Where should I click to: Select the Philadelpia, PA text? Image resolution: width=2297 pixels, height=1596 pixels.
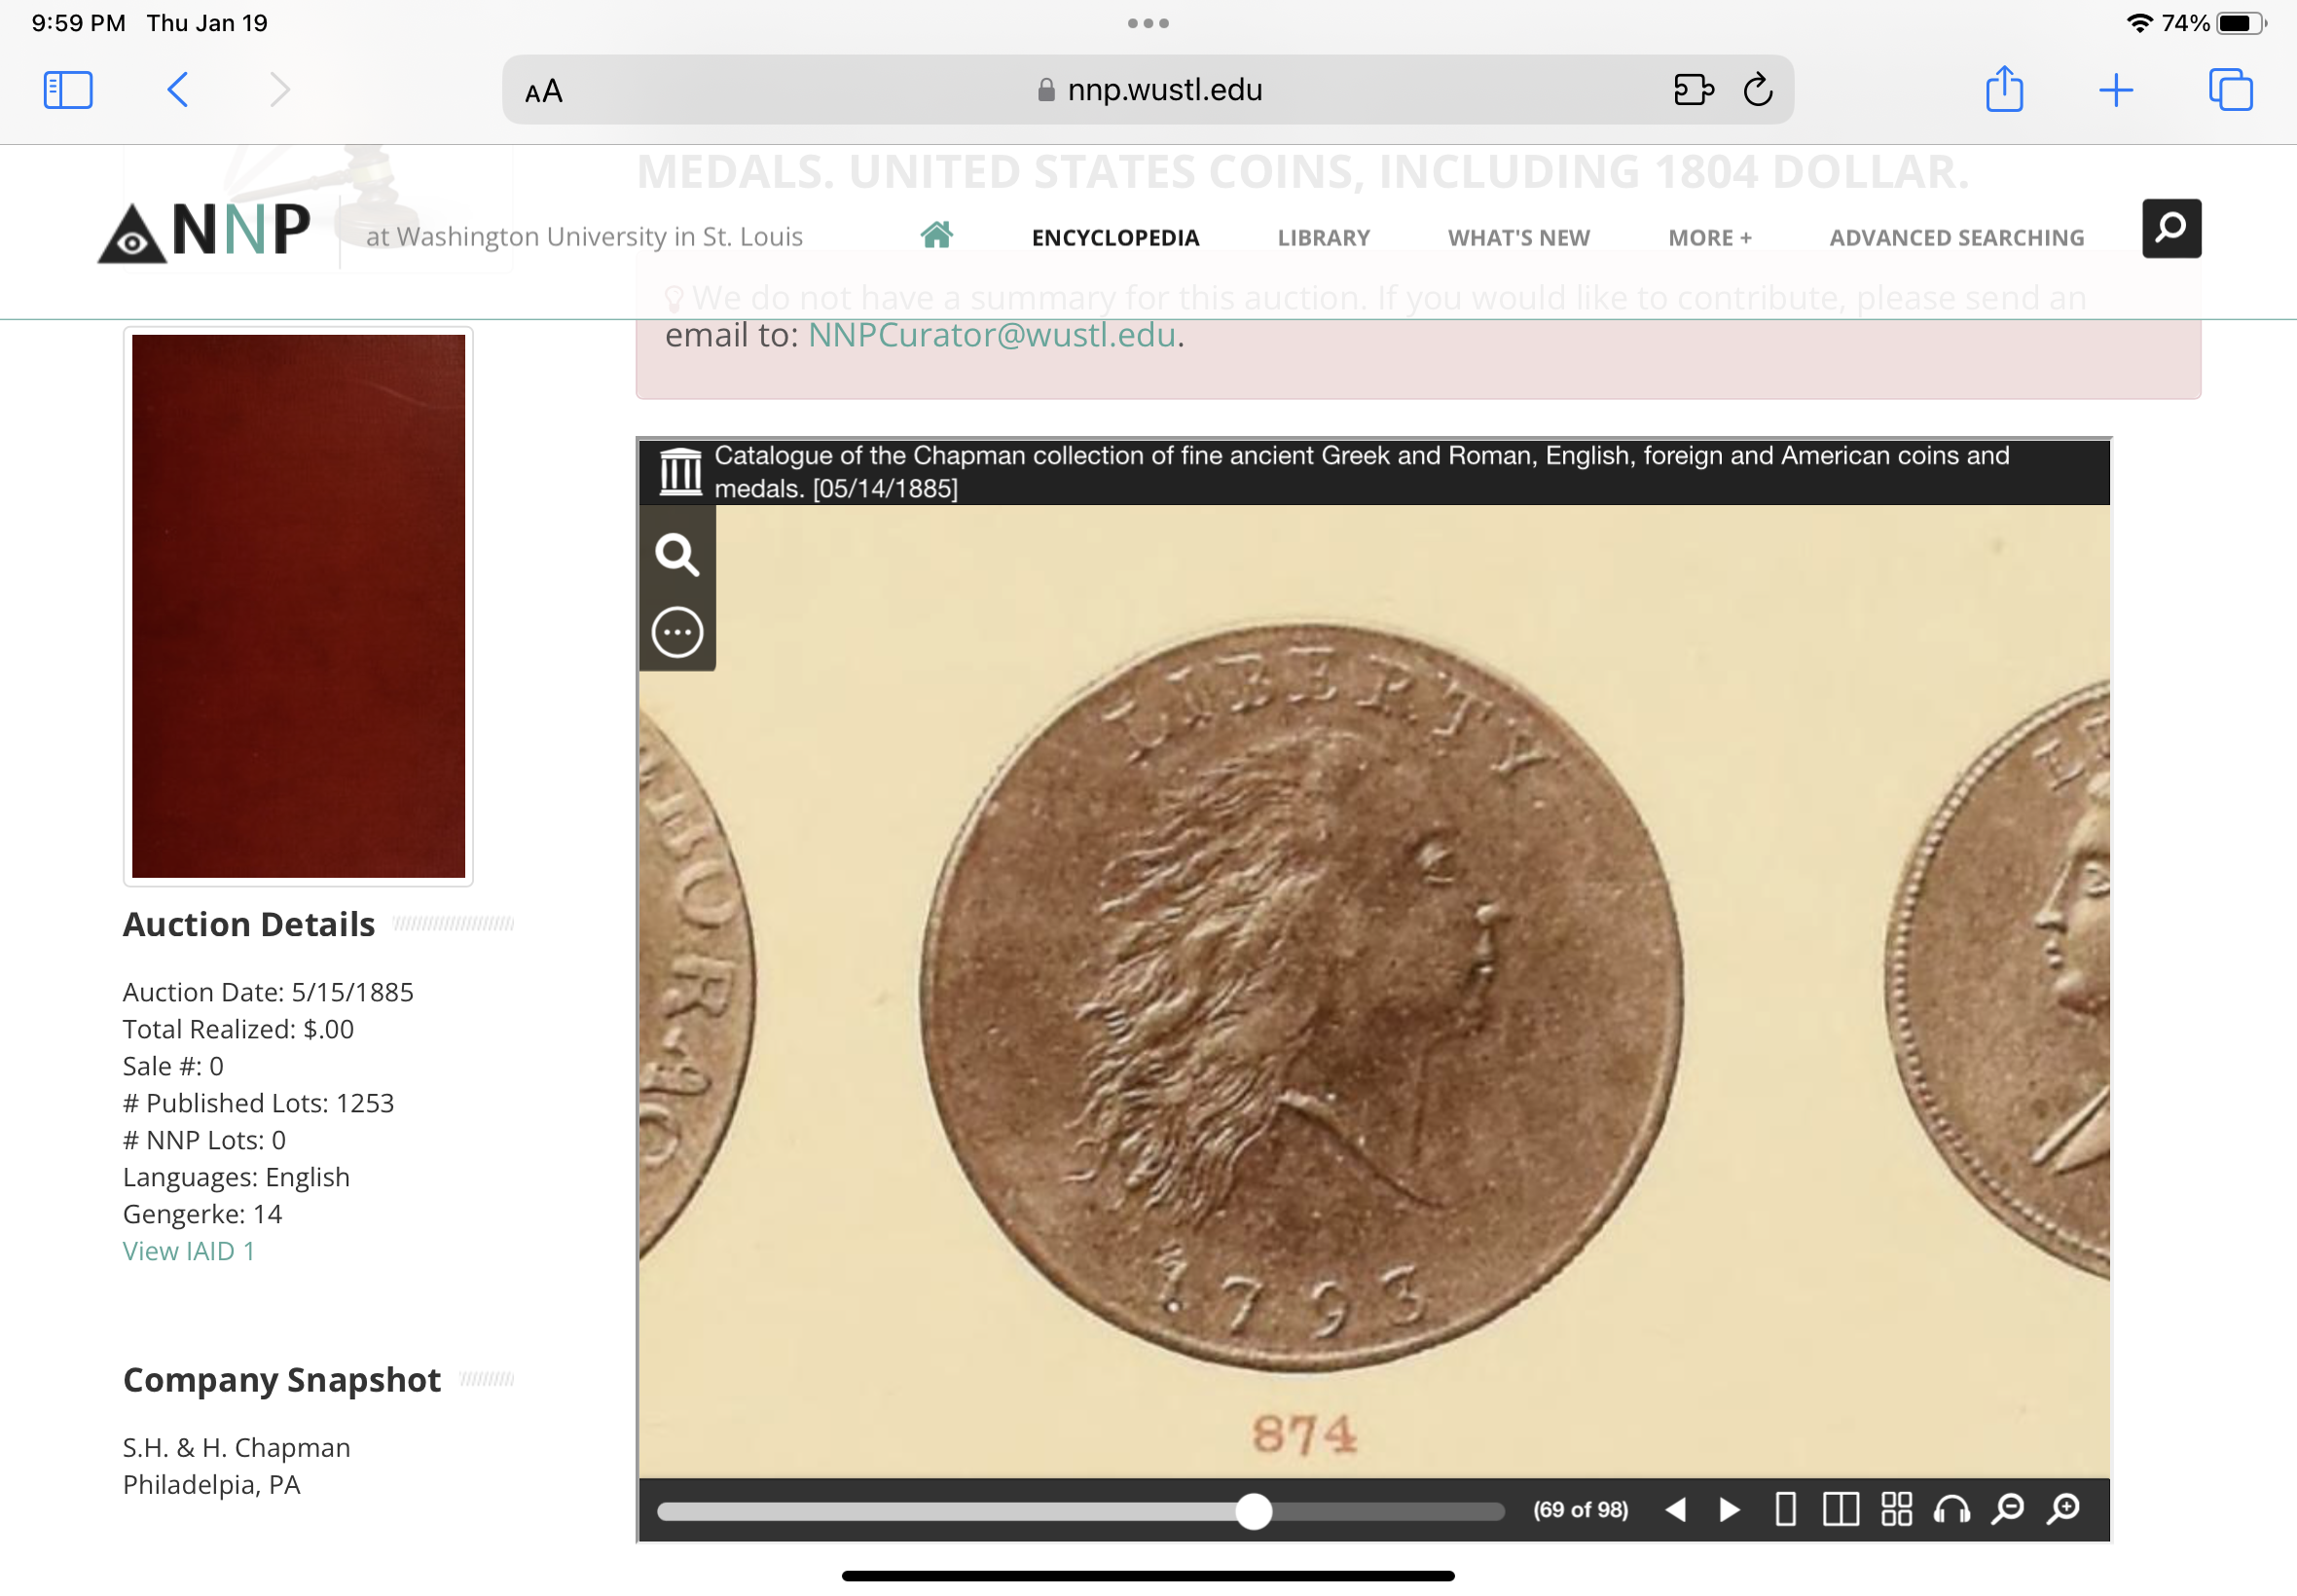click(211, 1484)
